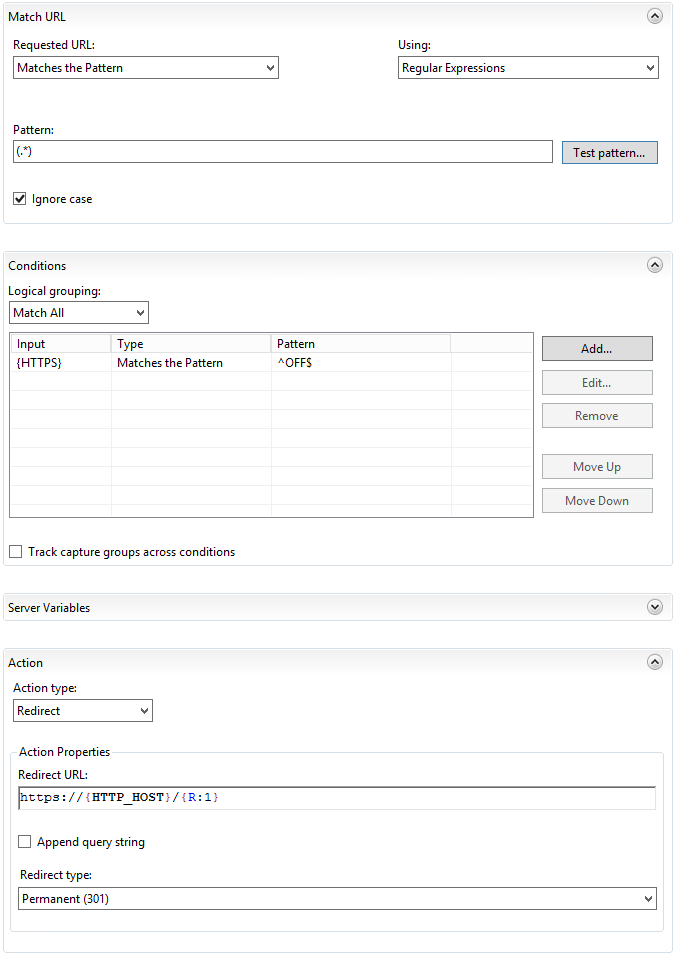Click the Move Down button
This screenshot has height=956, width=676.
597,501
